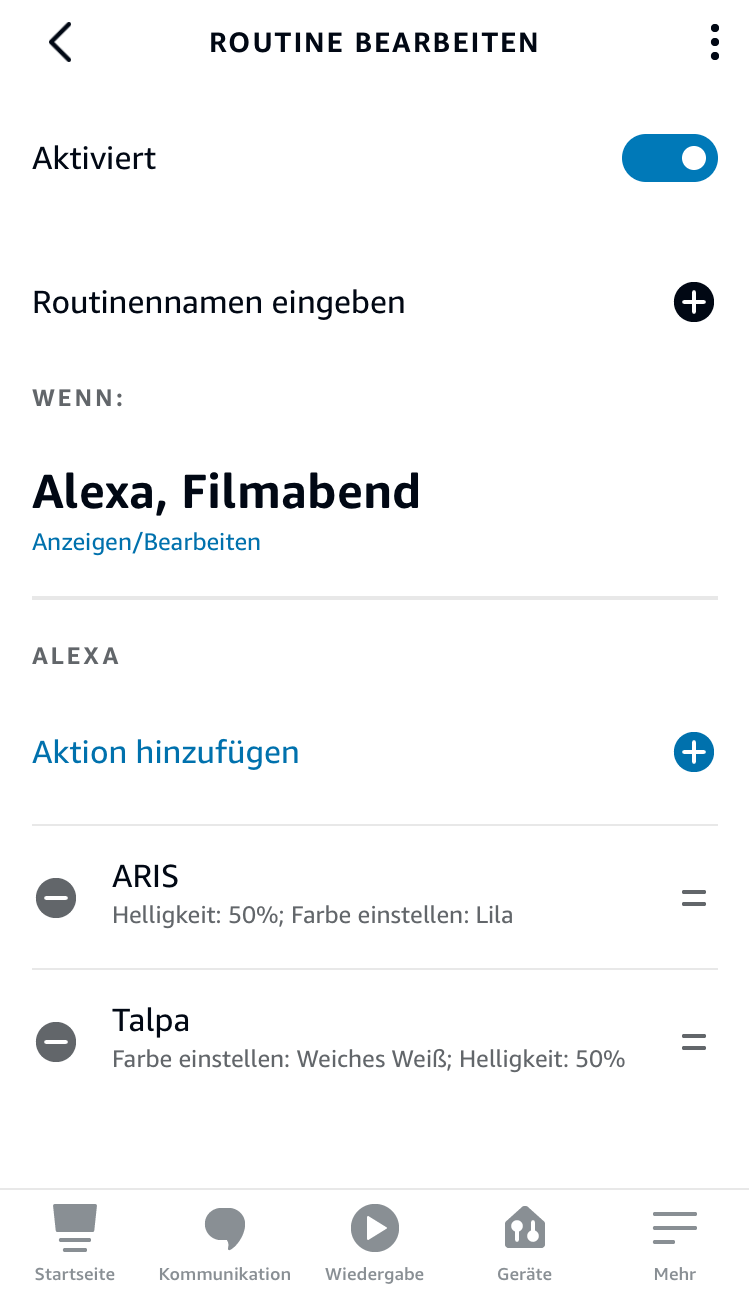The image size is (749, 1291).
Task: Tap the black plus icon for routine name
Action: [693, 302]
